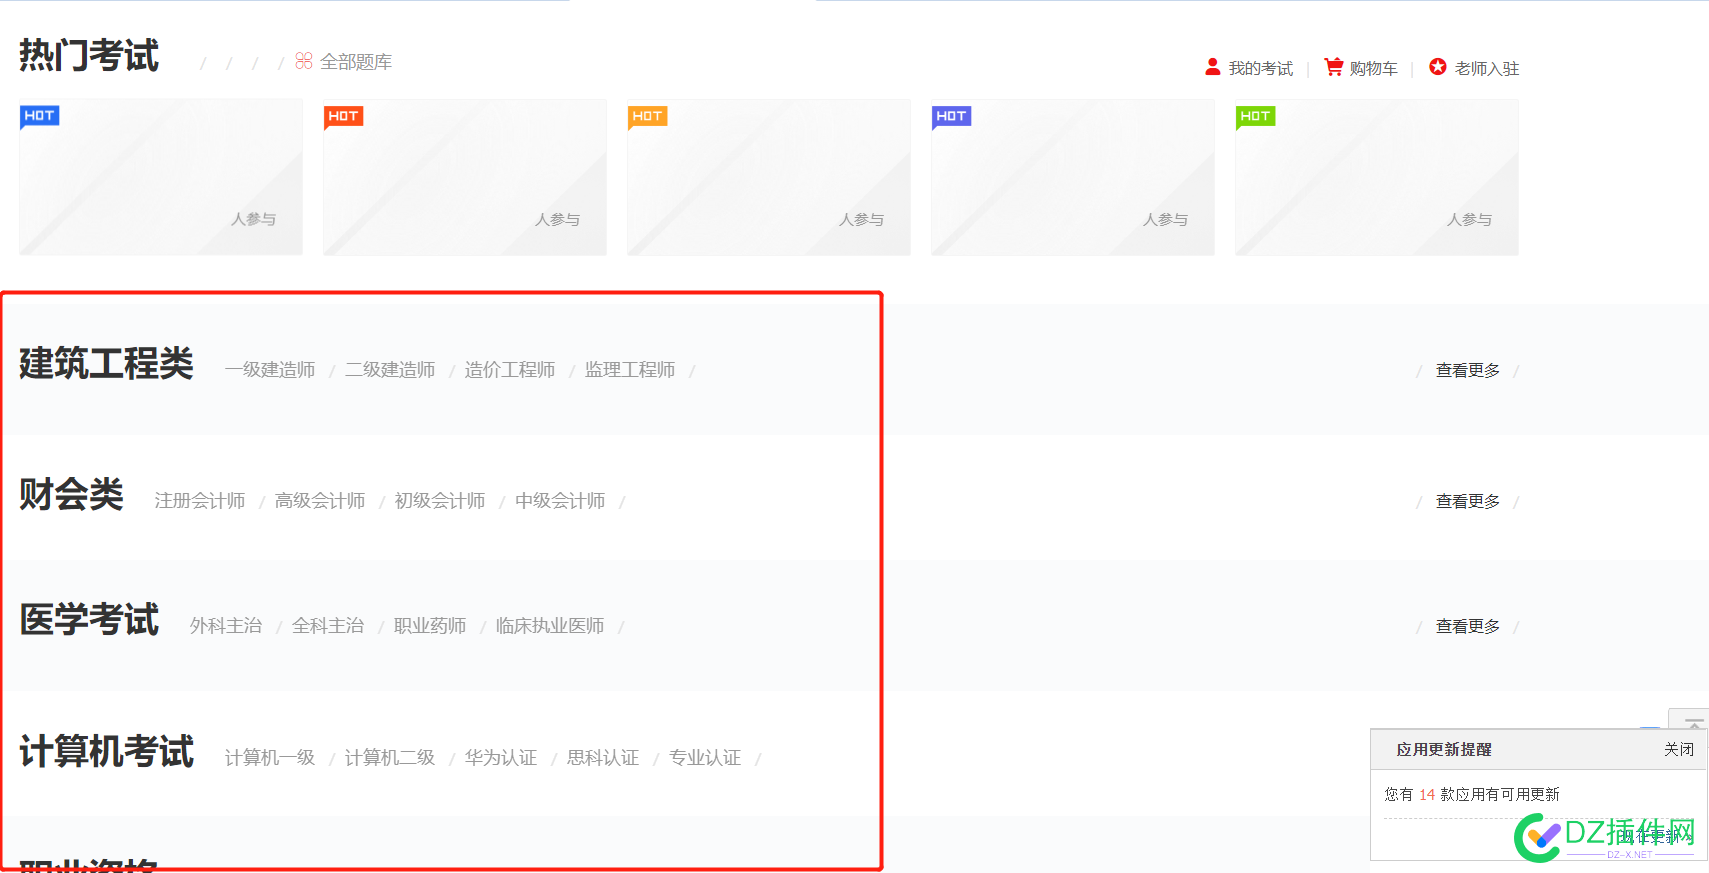
Task: Open 老师入驻 page
Action: pyautogui.click(x=1487, y=68)
